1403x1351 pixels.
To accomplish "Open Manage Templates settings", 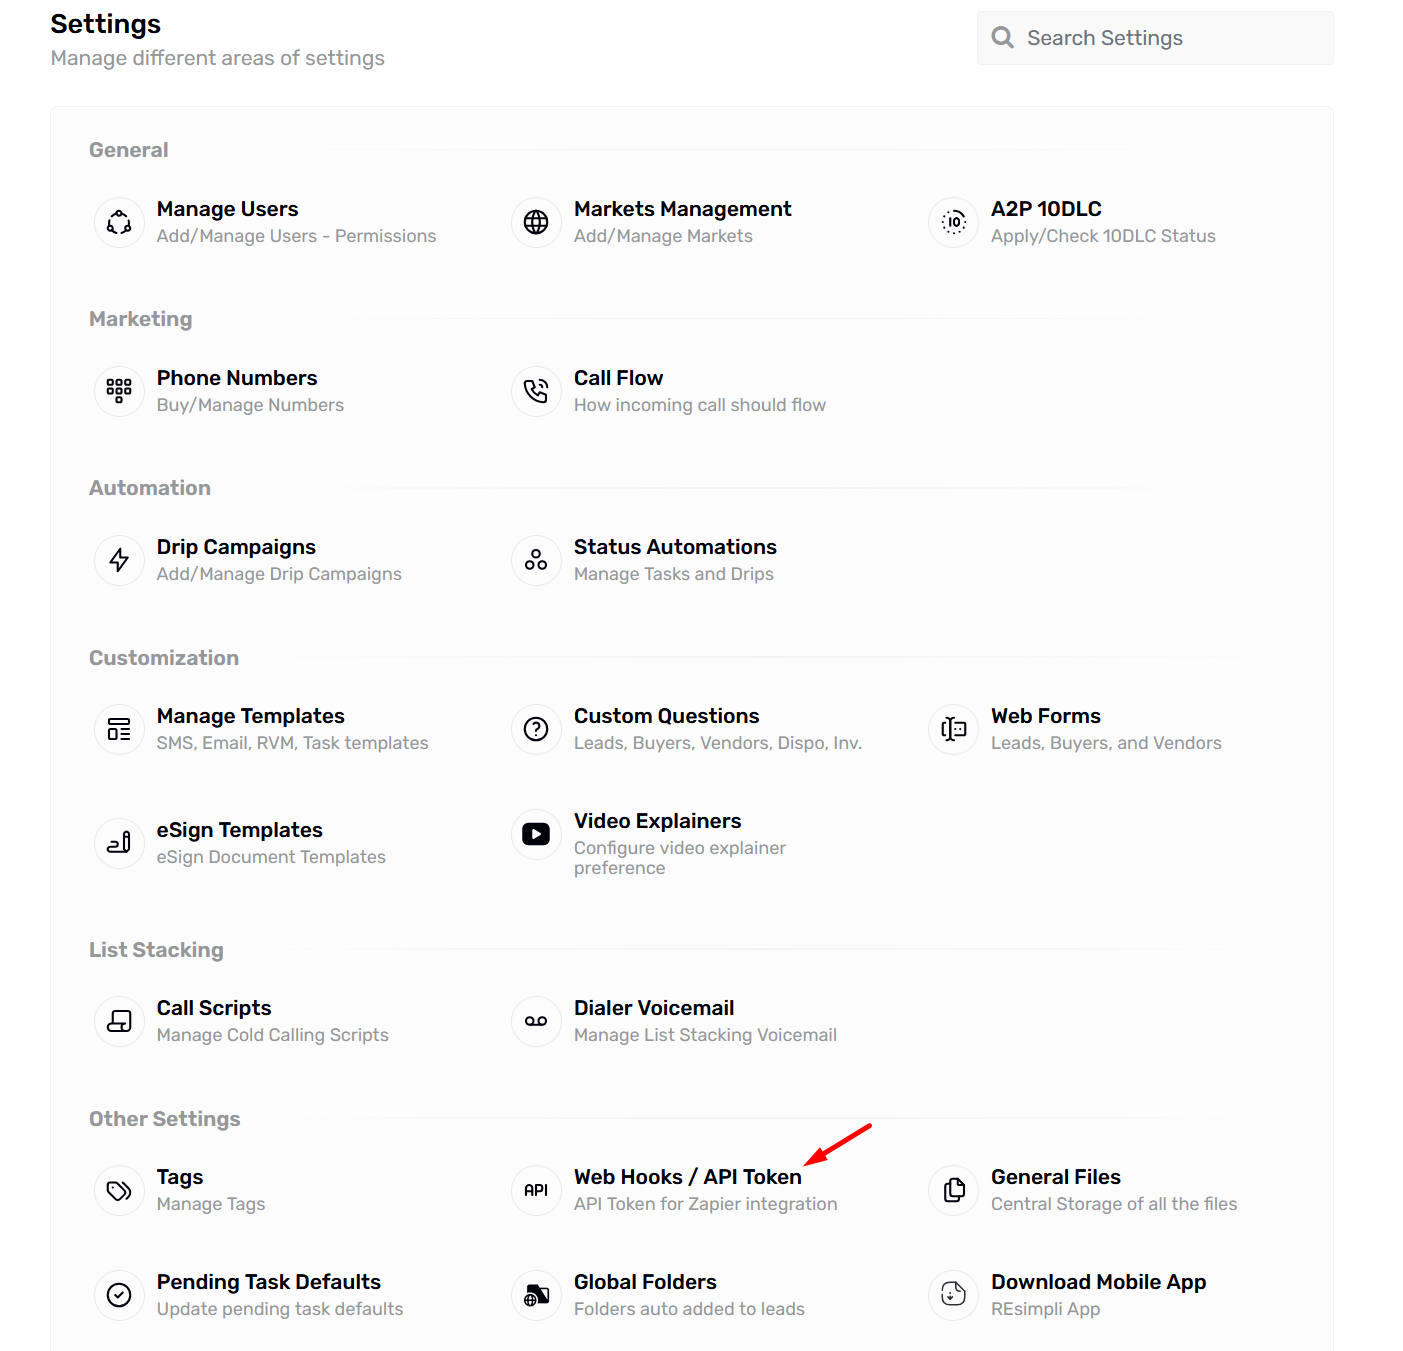I will point(250,717).
